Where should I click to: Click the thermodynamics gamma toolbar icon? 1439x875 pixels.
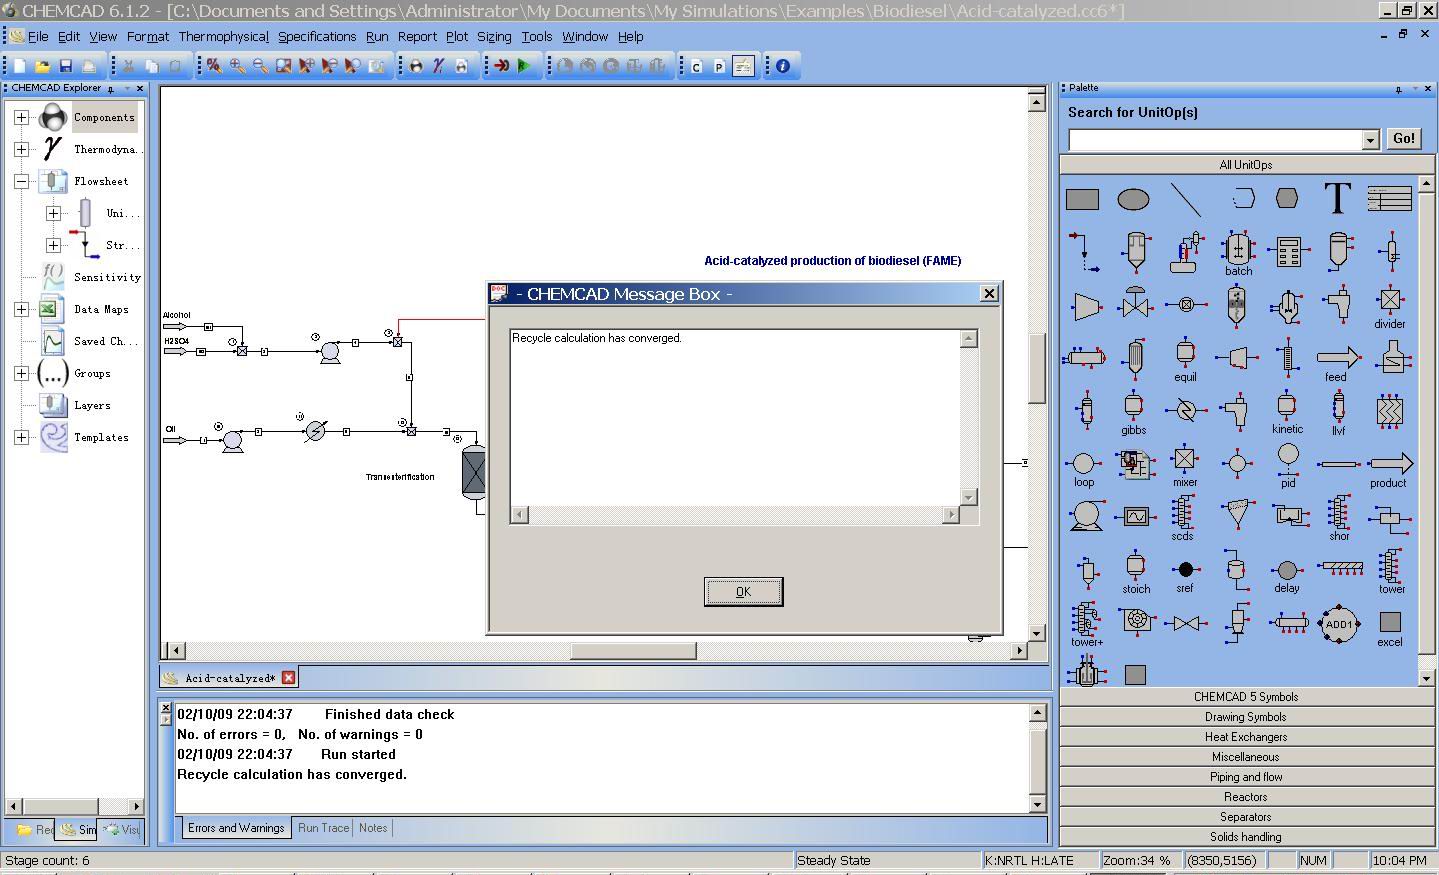[x=439, y=66]
